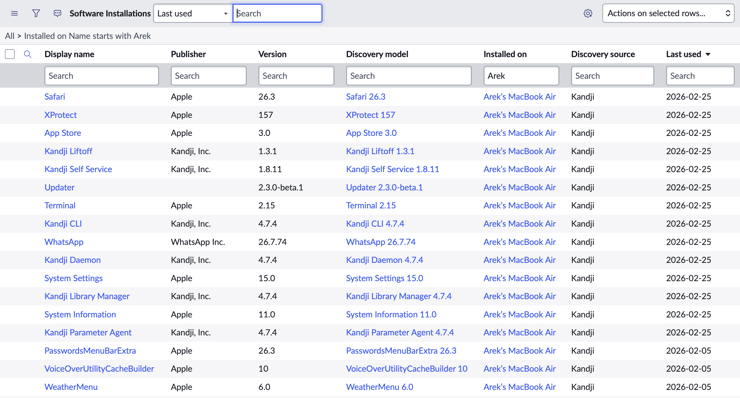Click the Last used column search field
Viewport: 740px width, 398px height.
click(700, 76)
